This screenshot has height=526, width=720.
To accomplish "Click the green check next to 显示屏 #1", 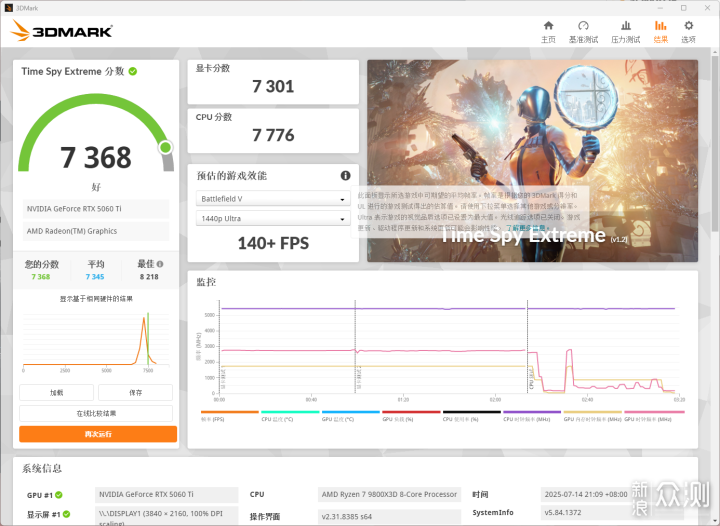I will (67, 514).
